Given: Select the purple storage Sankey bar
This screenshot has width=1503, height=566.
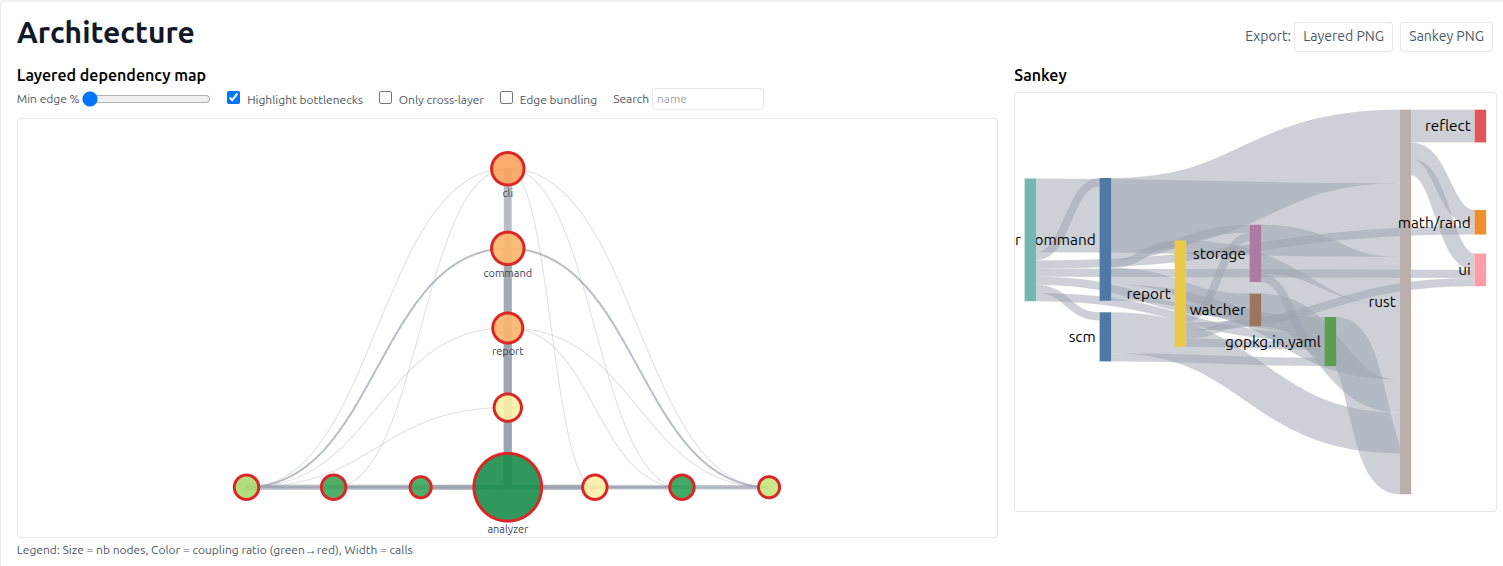Looking at the screenshot, I should tap(1255, 253).
